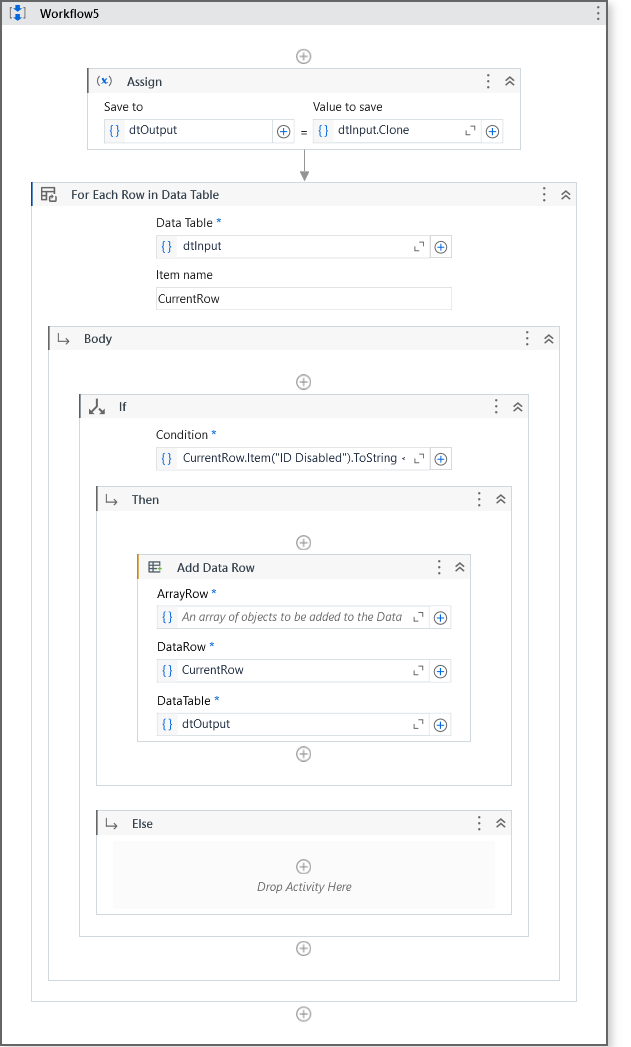Click the {} icon on the If Condition field
This screenshot has height=1047, width=631.
click(167, 458)
